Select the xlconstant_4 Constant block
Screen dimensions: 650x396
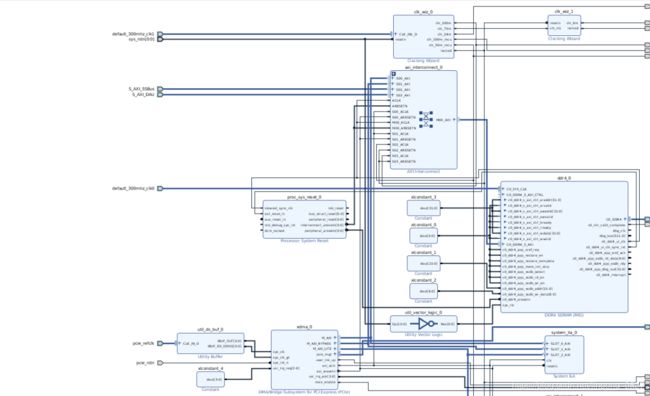(x=211, y=379)
